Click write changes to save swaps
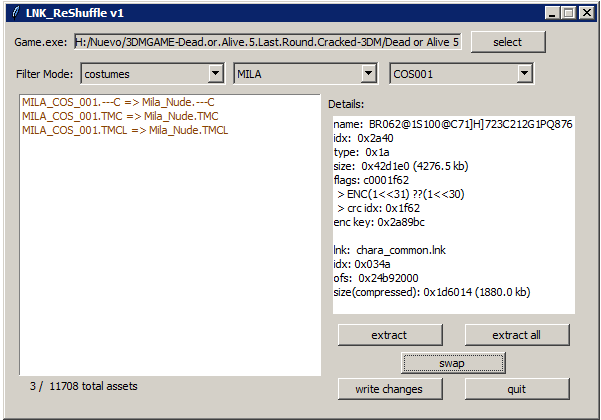 click(389, 389)
